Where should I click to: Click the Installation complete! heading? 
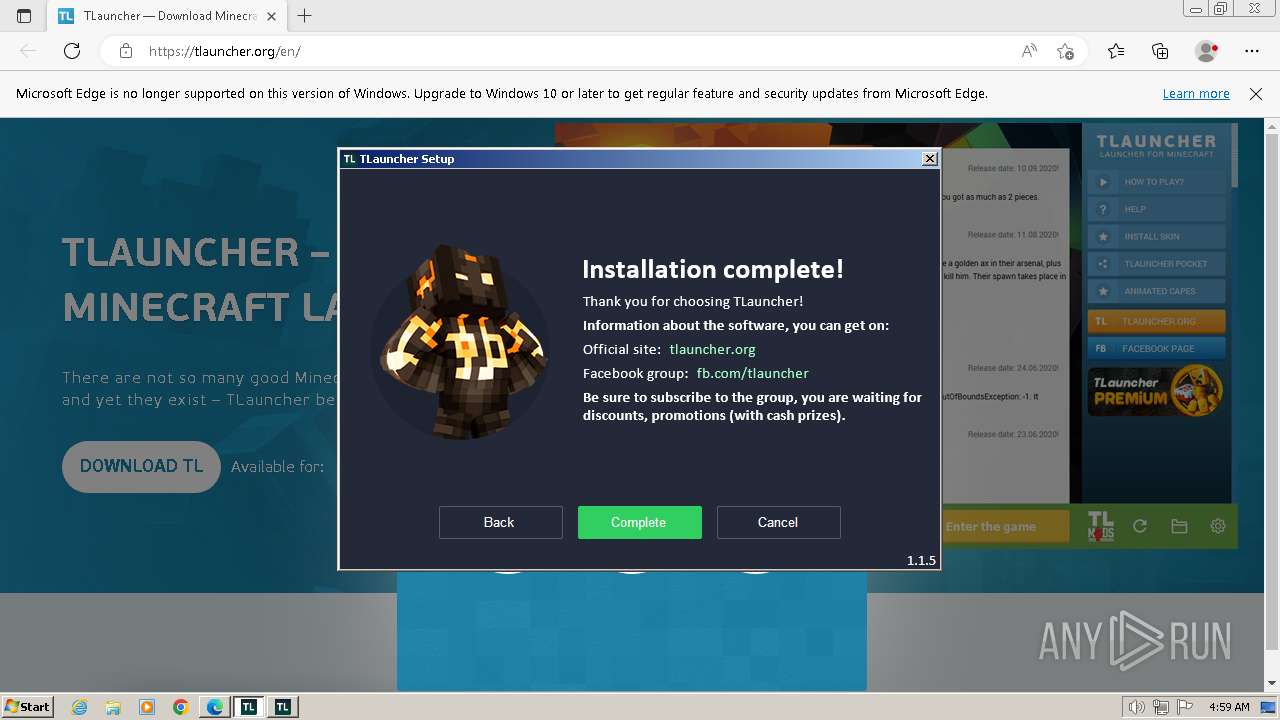pyautogui.click(x=713, y=269)
